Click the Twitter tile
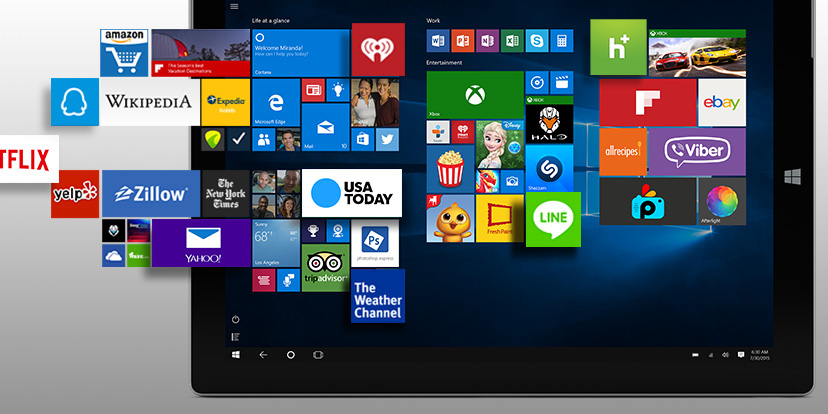The image size is (828, 414). click(387, 140)
